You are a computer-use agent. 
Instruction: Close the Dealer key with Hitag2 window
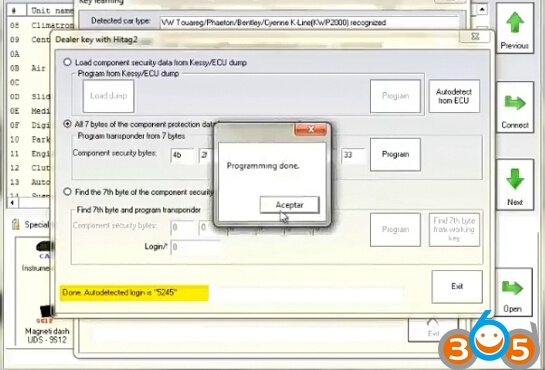pos(475,36)
